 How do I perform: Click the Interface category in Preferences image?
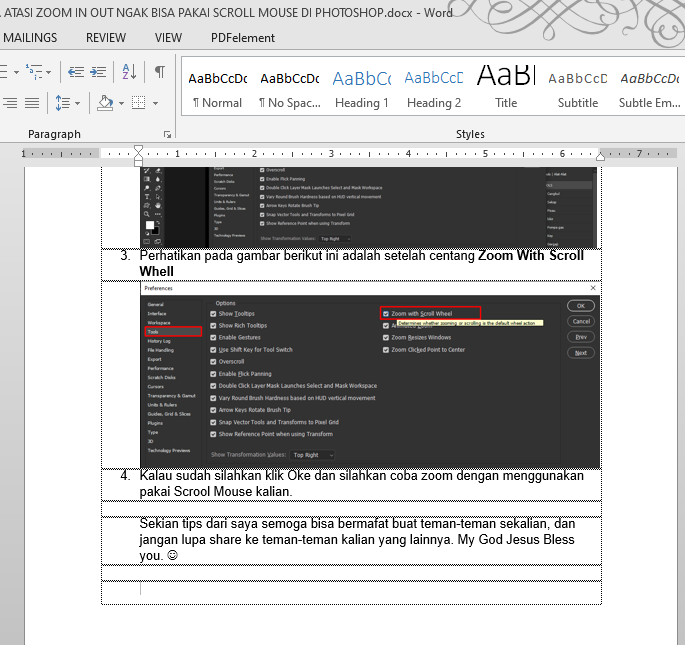157,314
